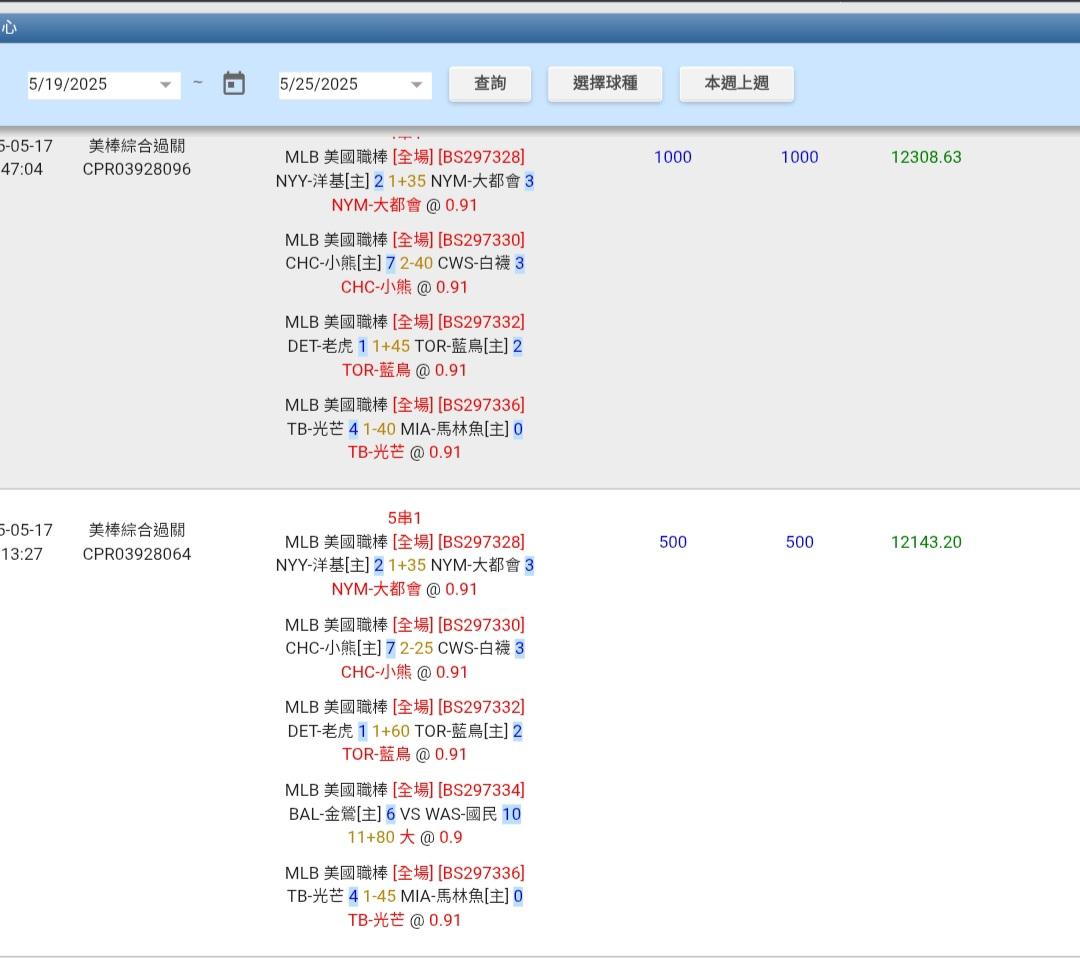This screenshot has width=1080, height=958.
Task: Click 美棒綜合過關 above CPR03928064
Action: (137, 530)
